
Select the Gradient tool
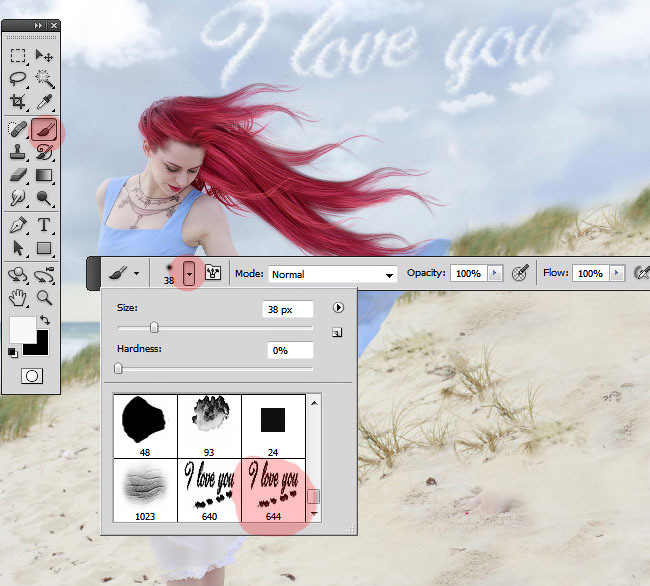pos(44,175)
